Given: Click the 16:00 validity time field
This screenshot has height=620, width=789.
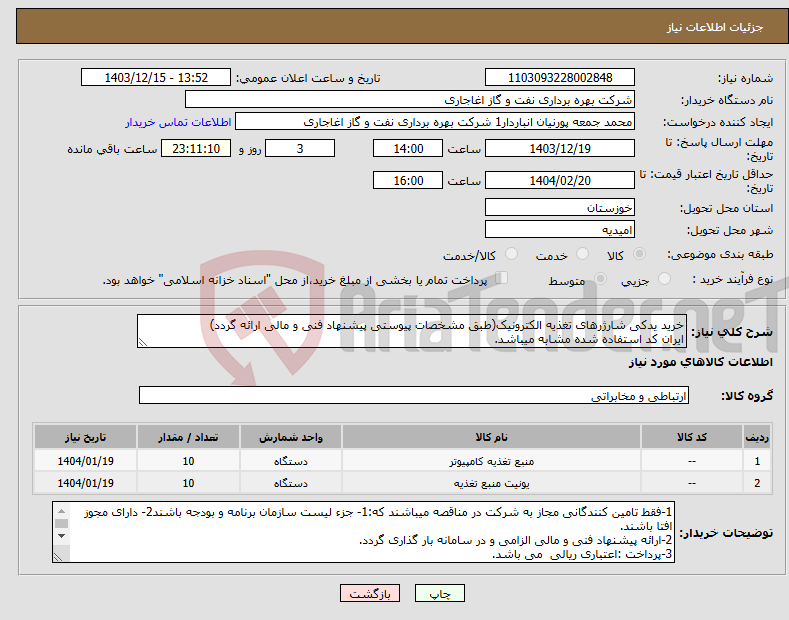Looking at the screenshot, I should point(408,180).
